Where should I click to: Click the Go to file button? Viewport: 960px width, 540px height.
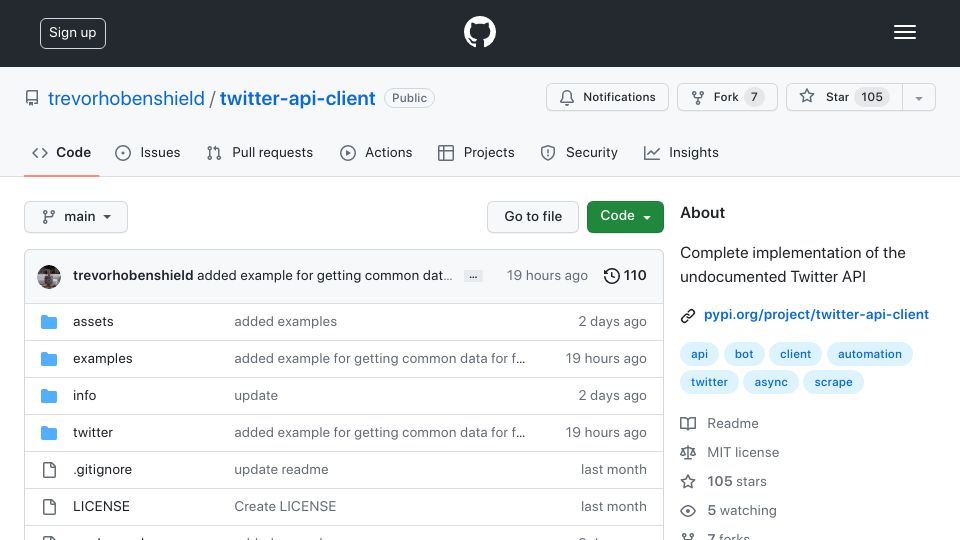(x=533, y=217)
